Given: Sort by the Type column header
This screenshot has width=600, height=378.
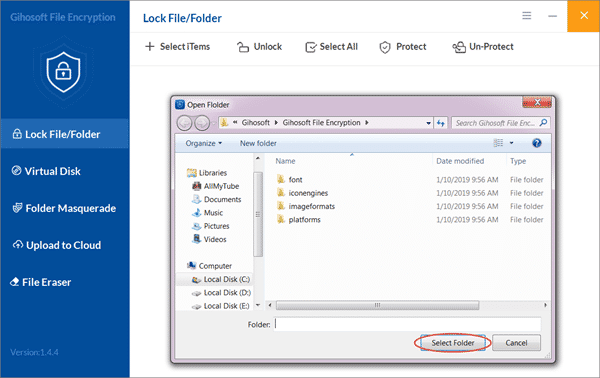Looking at the screenshot, I should (518, 161).
